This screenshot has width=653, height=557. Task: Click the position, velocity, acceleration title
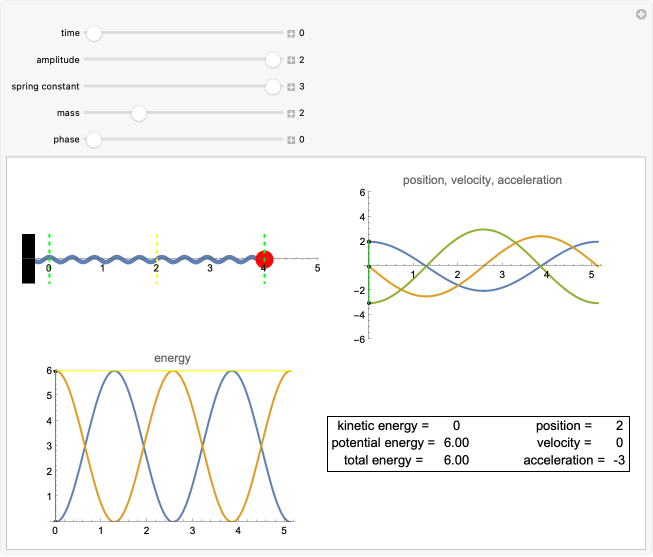coord(482,180)
